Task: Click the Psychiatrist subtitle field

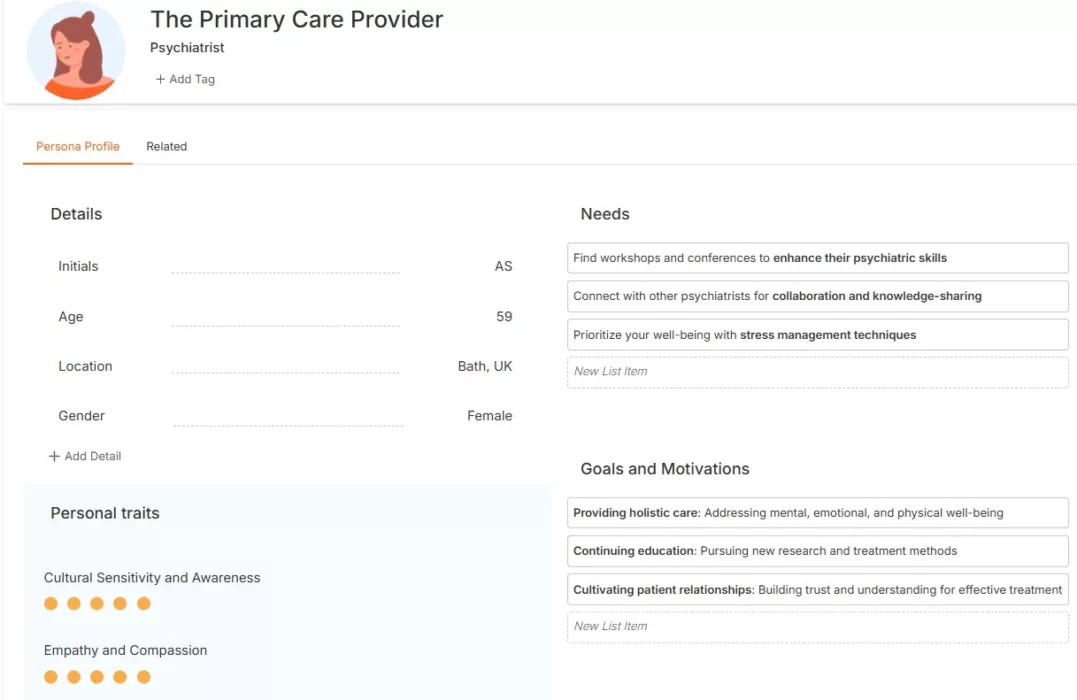Action: tap(186, 47)
